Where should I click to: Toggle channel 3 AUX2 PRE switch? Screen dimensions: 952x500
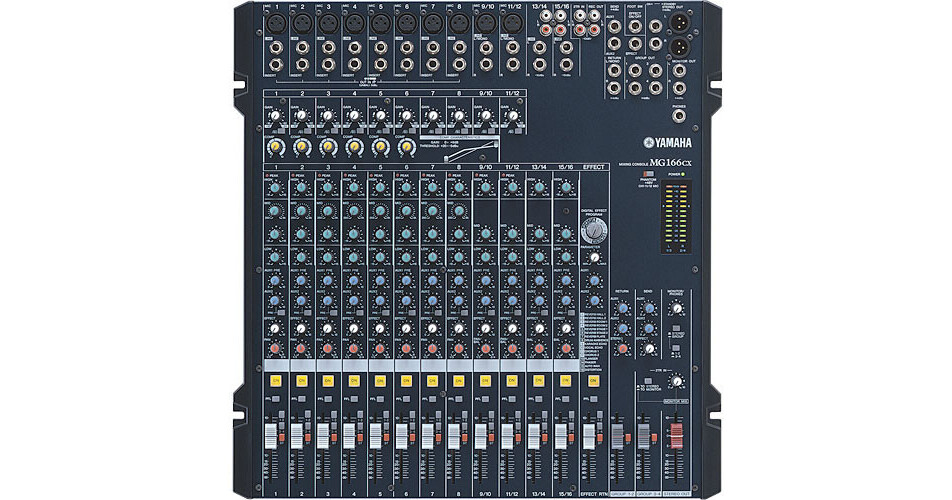[334, 312]
